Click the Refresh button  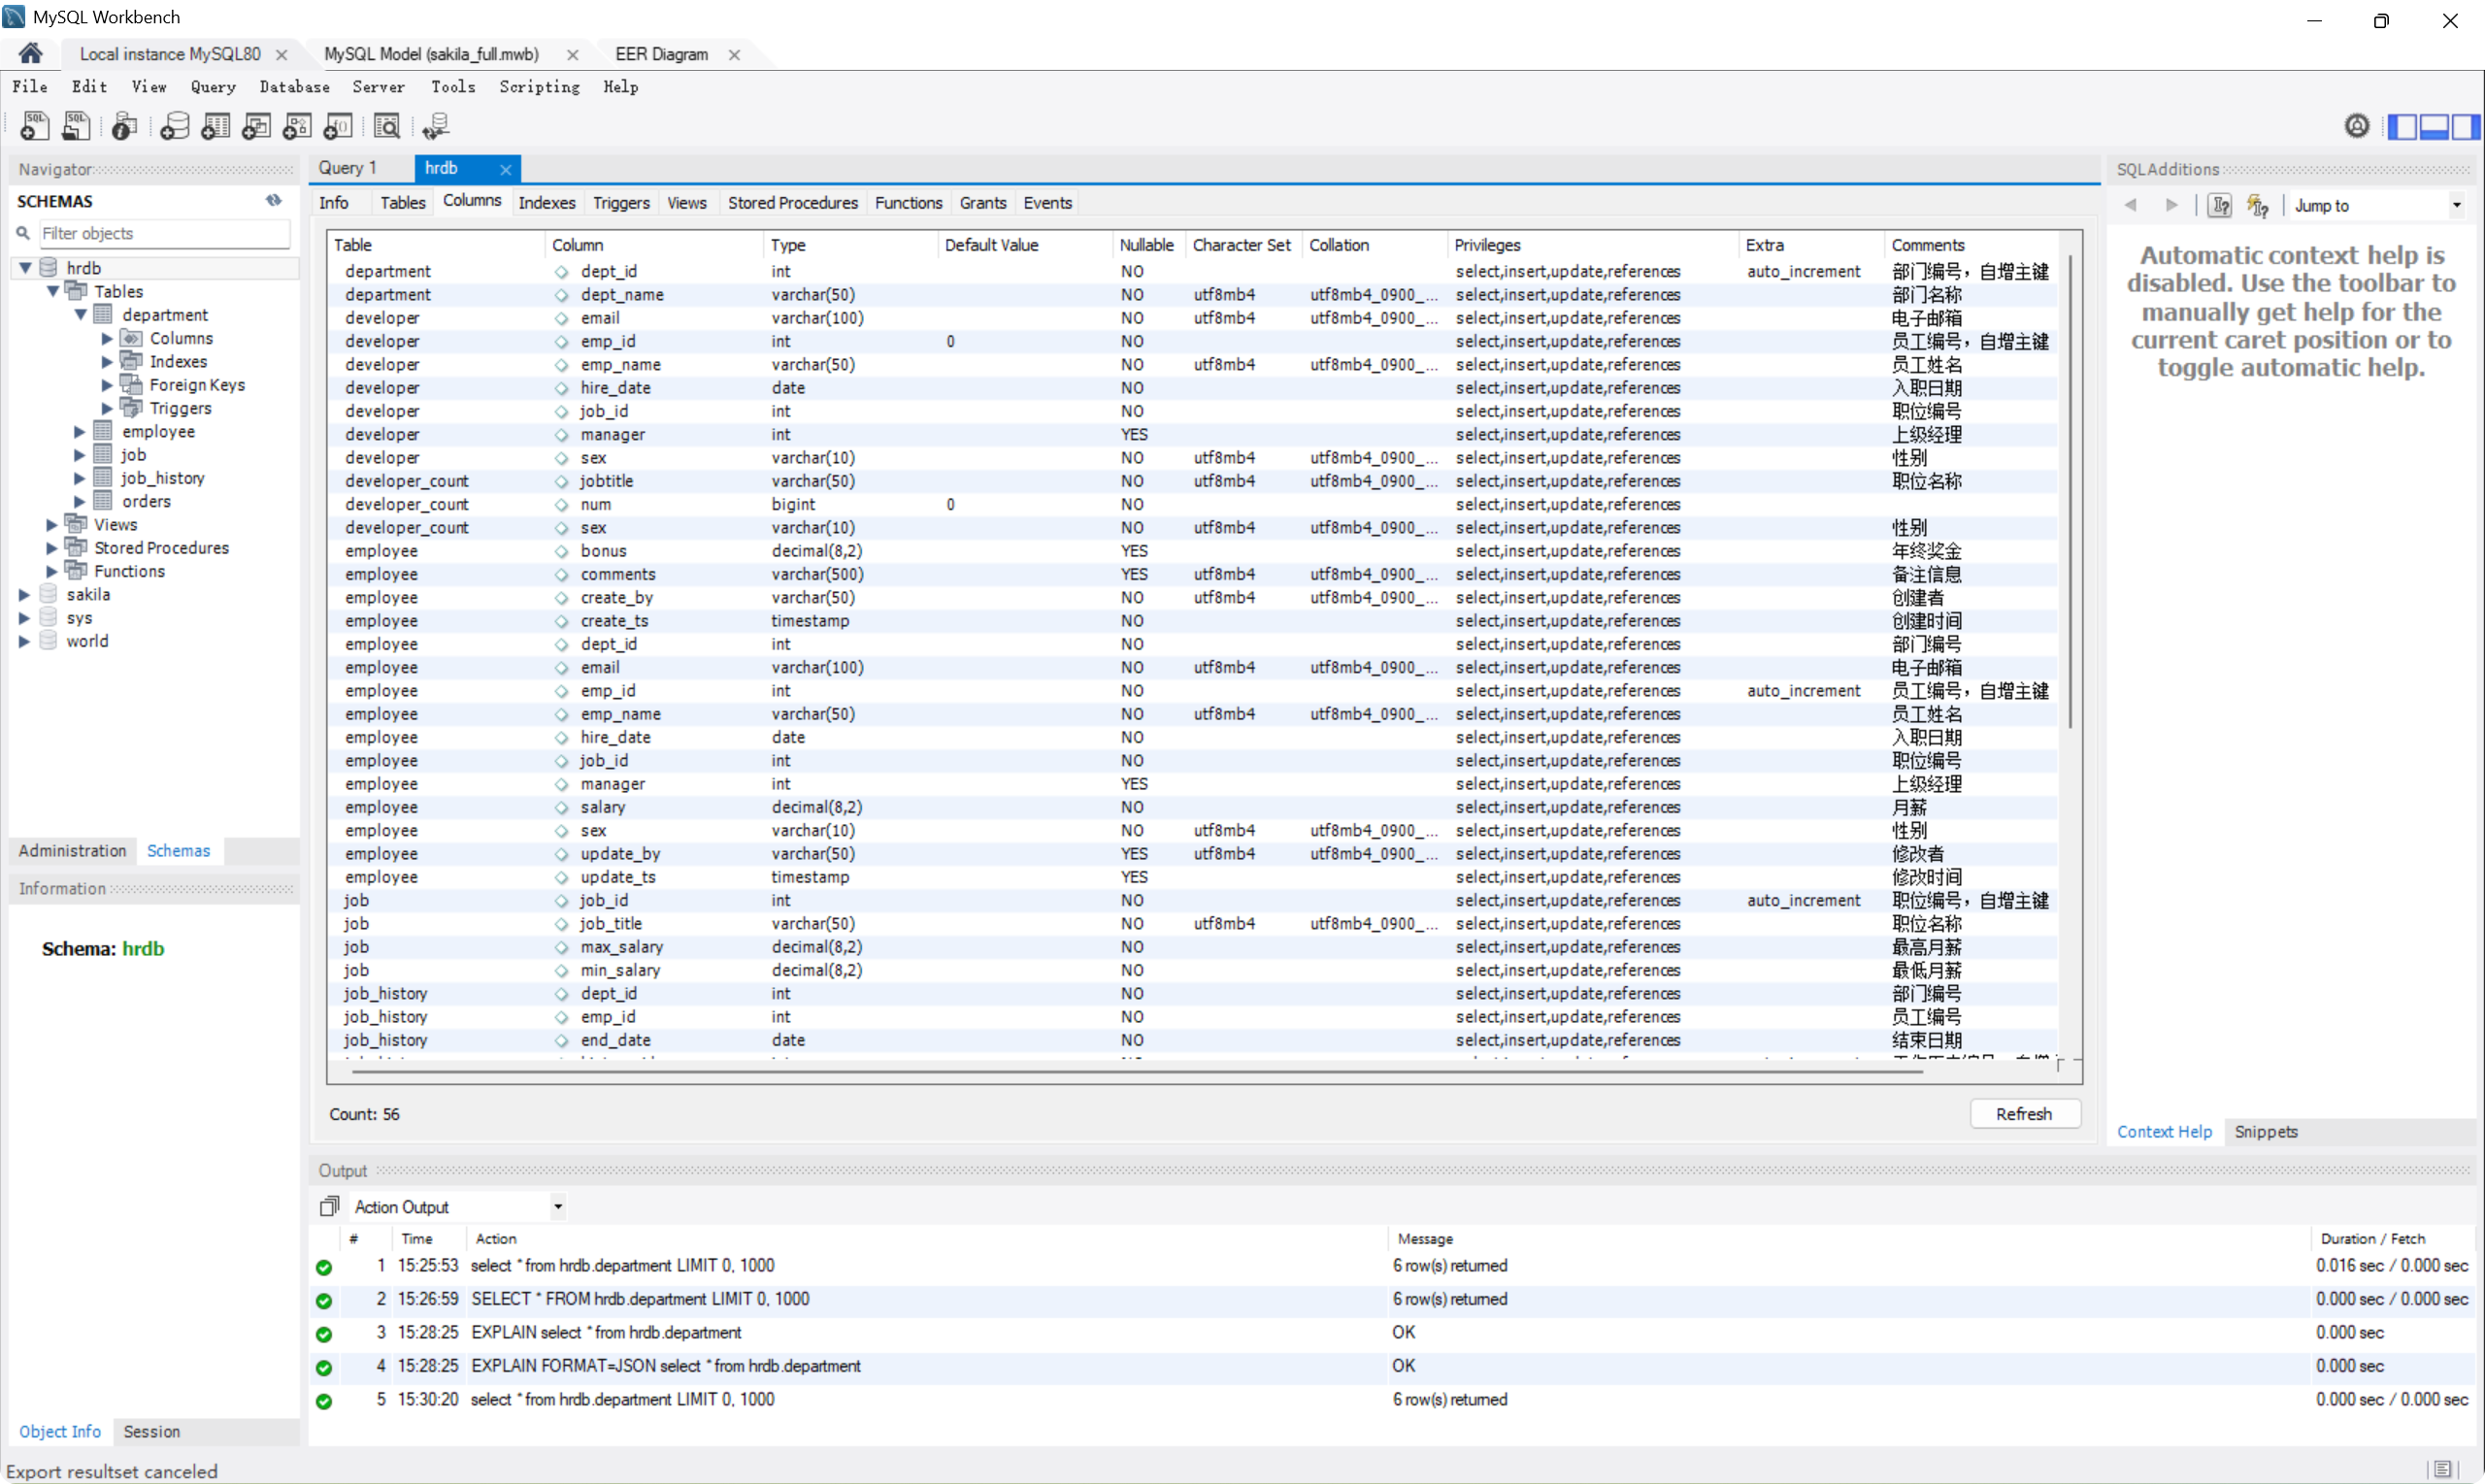2023,1114
